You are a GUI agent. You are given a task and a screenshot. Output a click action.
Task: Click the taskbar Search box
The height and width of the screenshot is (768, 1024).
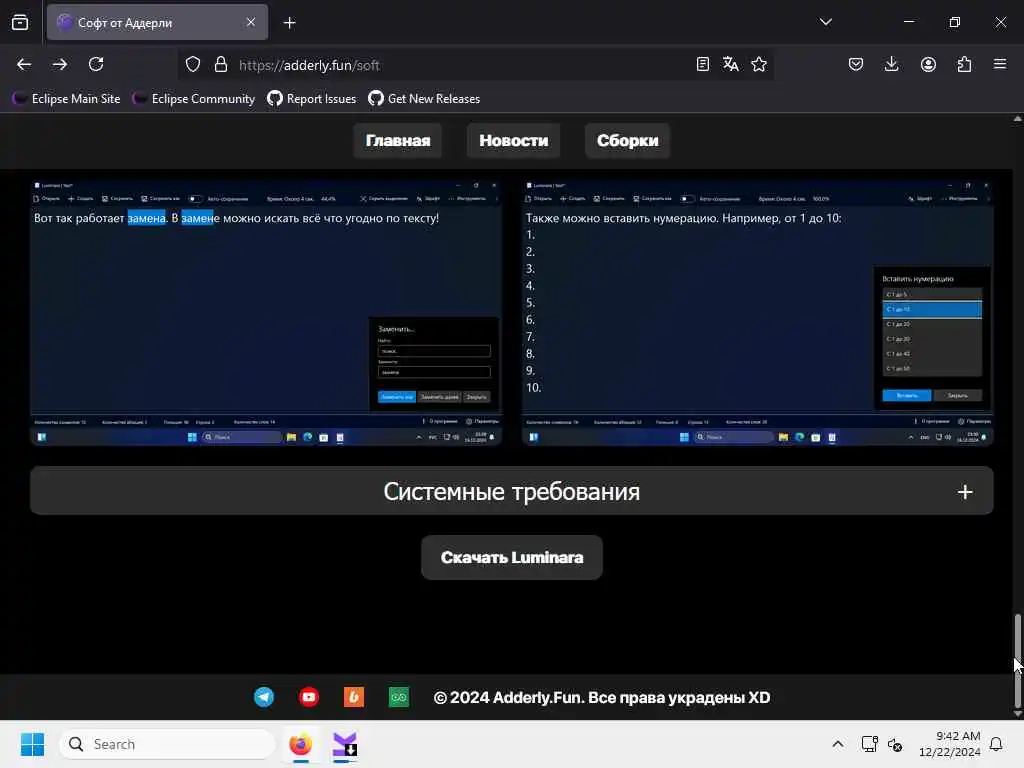(167, 744)
